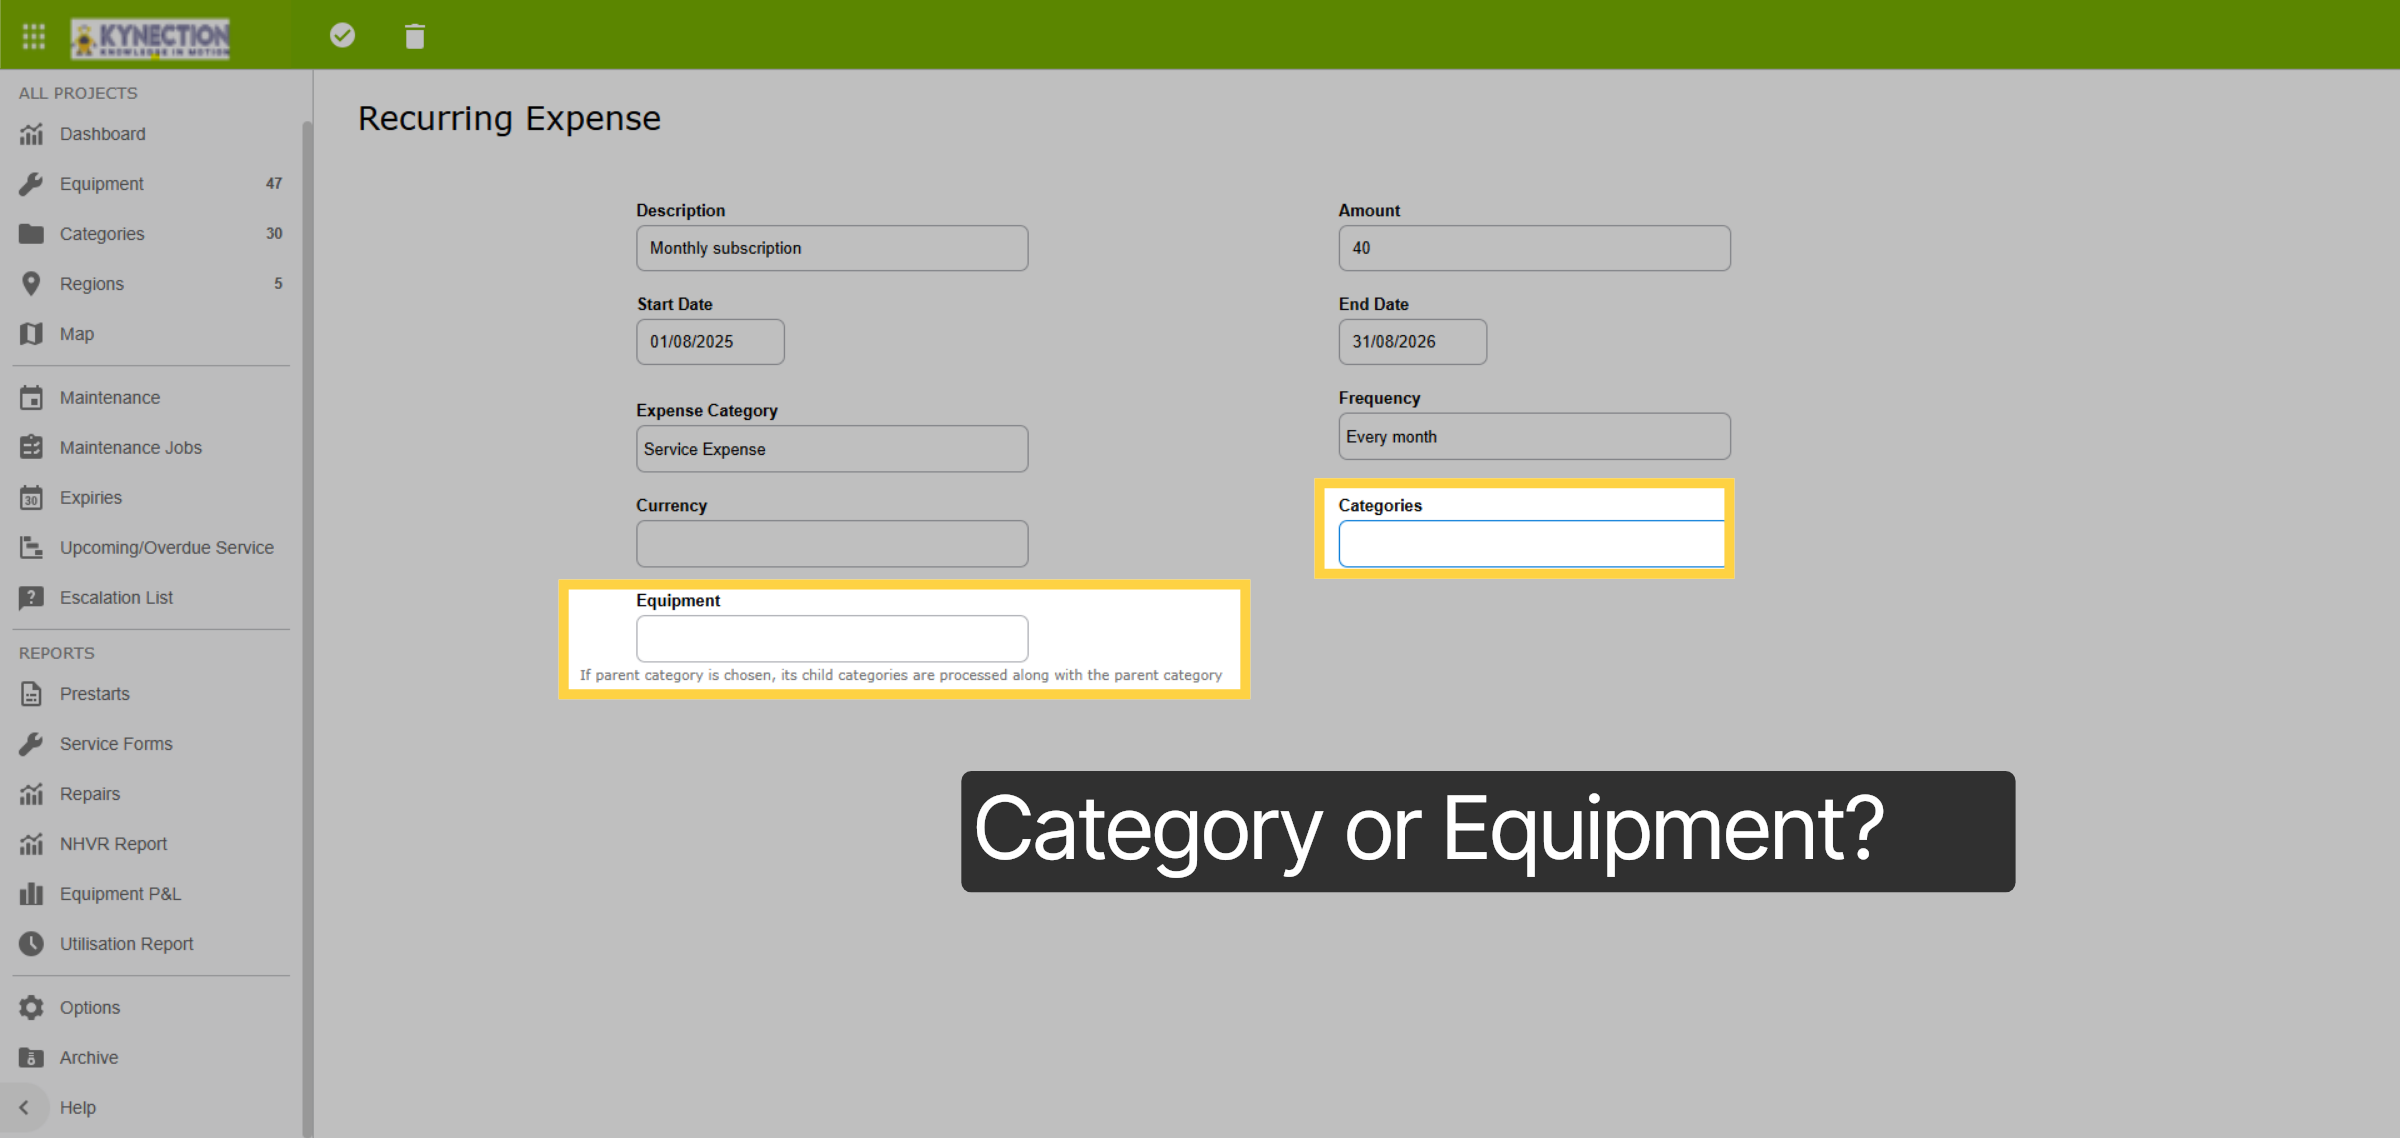Open the apps grid menu icon
Viewport: 2400px width, 1138px height.
pyautogui.click(x=34, y=36)
